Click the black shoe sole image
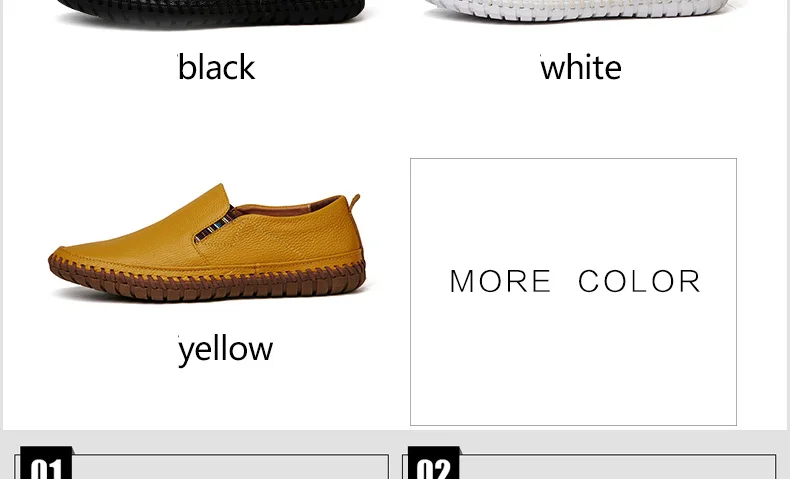Screen dimensions: 790x479 point(211,12)
